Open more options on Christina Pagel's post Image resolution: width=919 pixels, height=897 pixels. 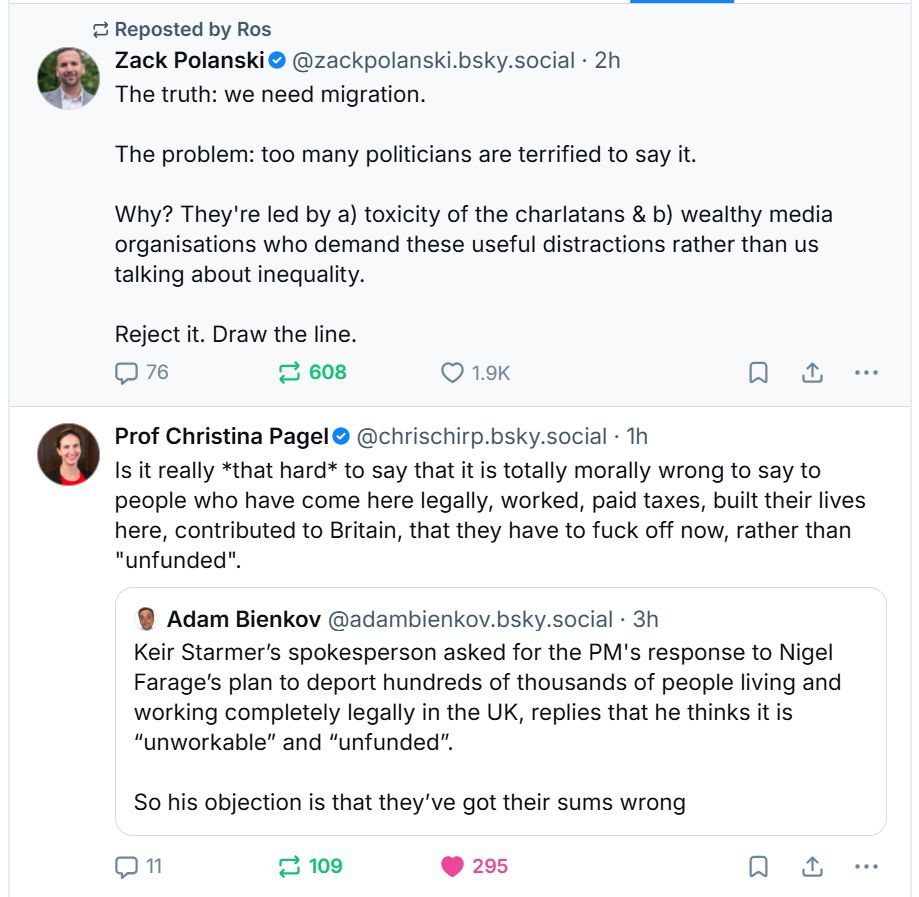click(866, 866)
